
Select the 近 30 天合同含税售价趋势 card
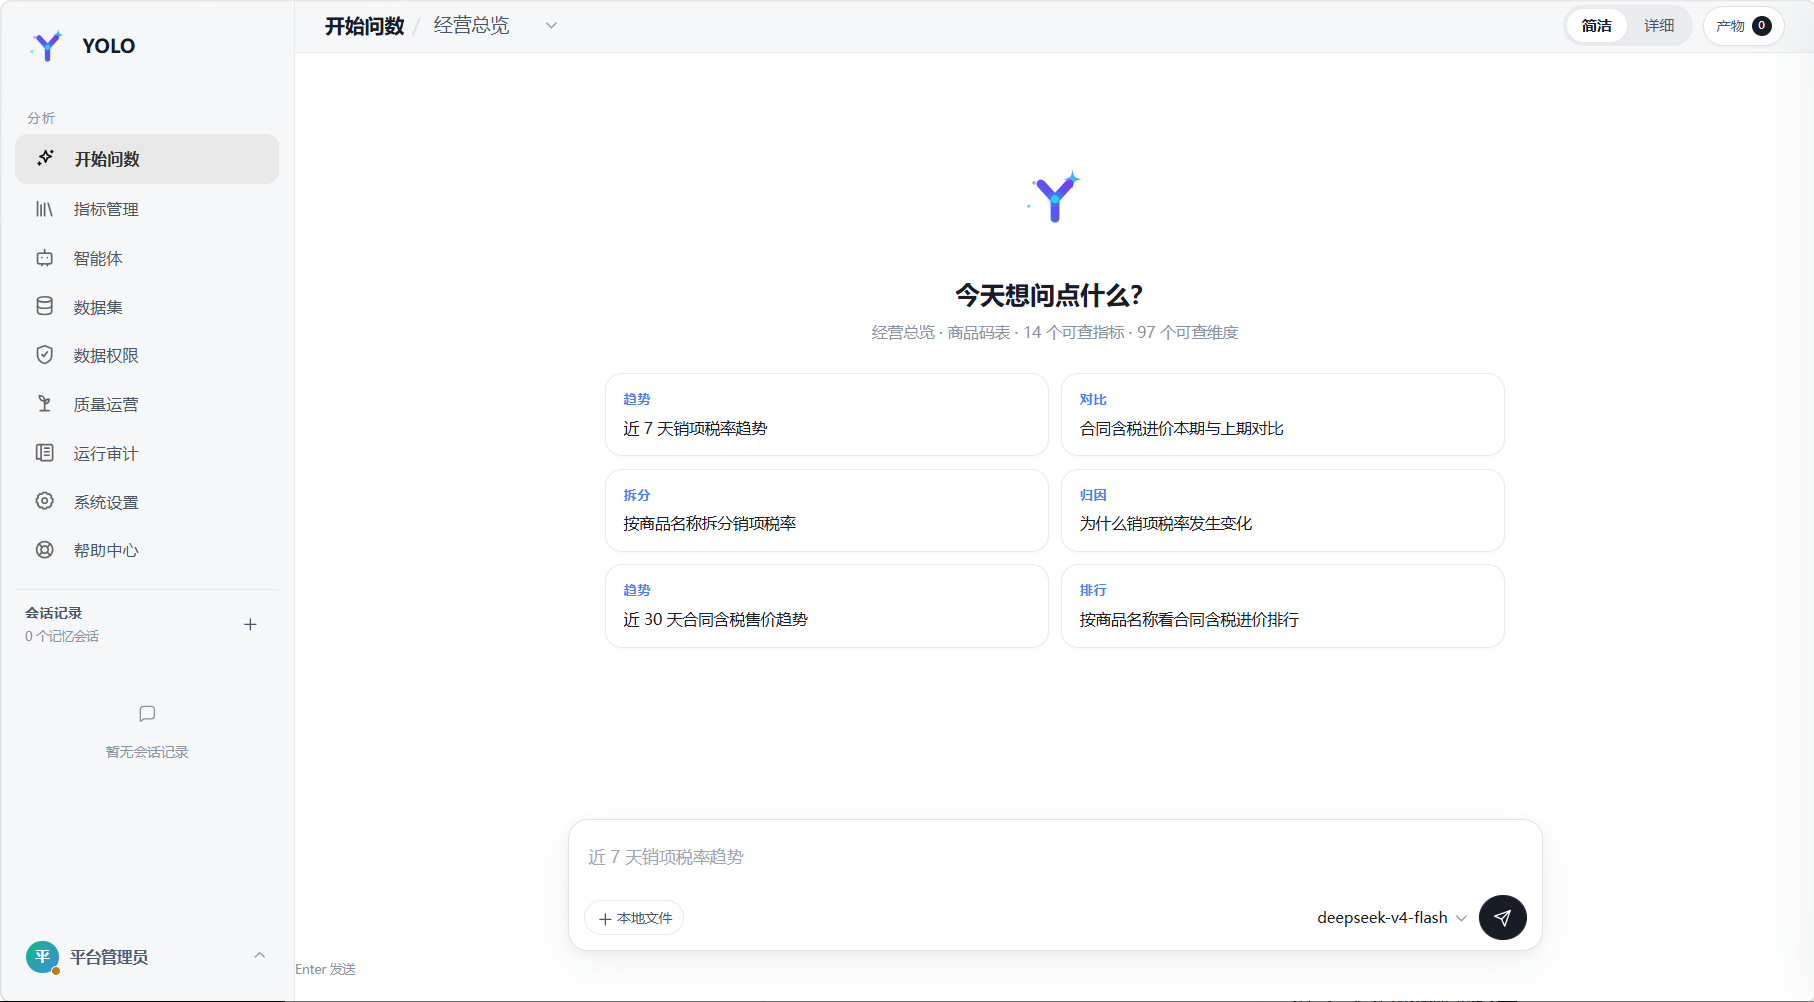click(827, 606)
